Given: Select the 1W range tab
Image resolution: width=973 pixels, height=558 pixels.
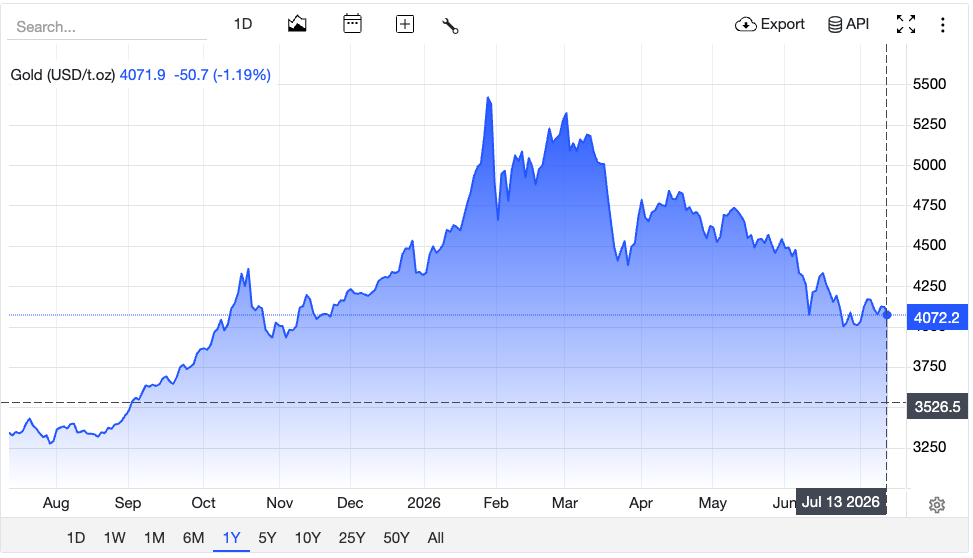Looking at the screenshot, I should 114,538.
